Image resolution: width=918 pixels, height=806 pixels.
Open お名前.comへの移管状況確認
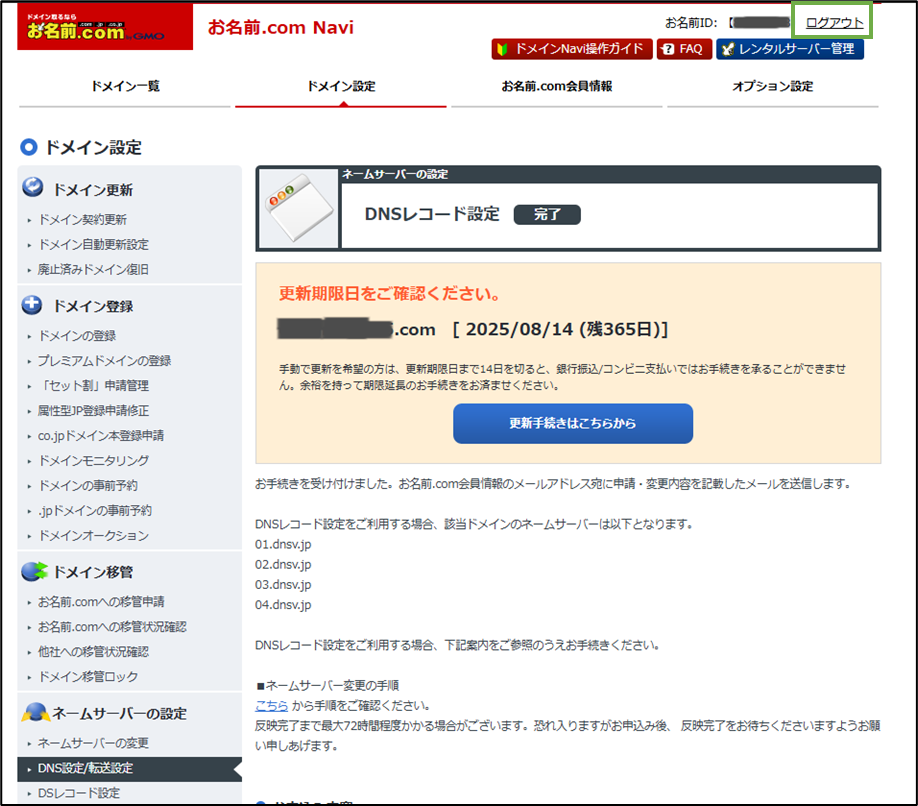click(x=112, y=627)
